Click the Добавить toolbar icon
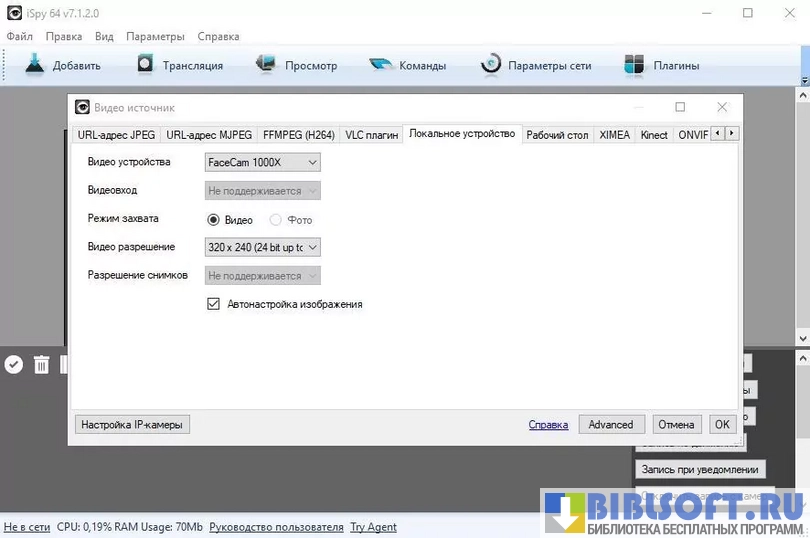 coord(35,65)
